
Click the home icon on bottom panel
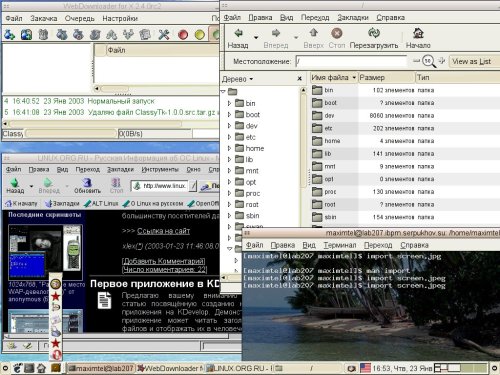click(41, 368)
